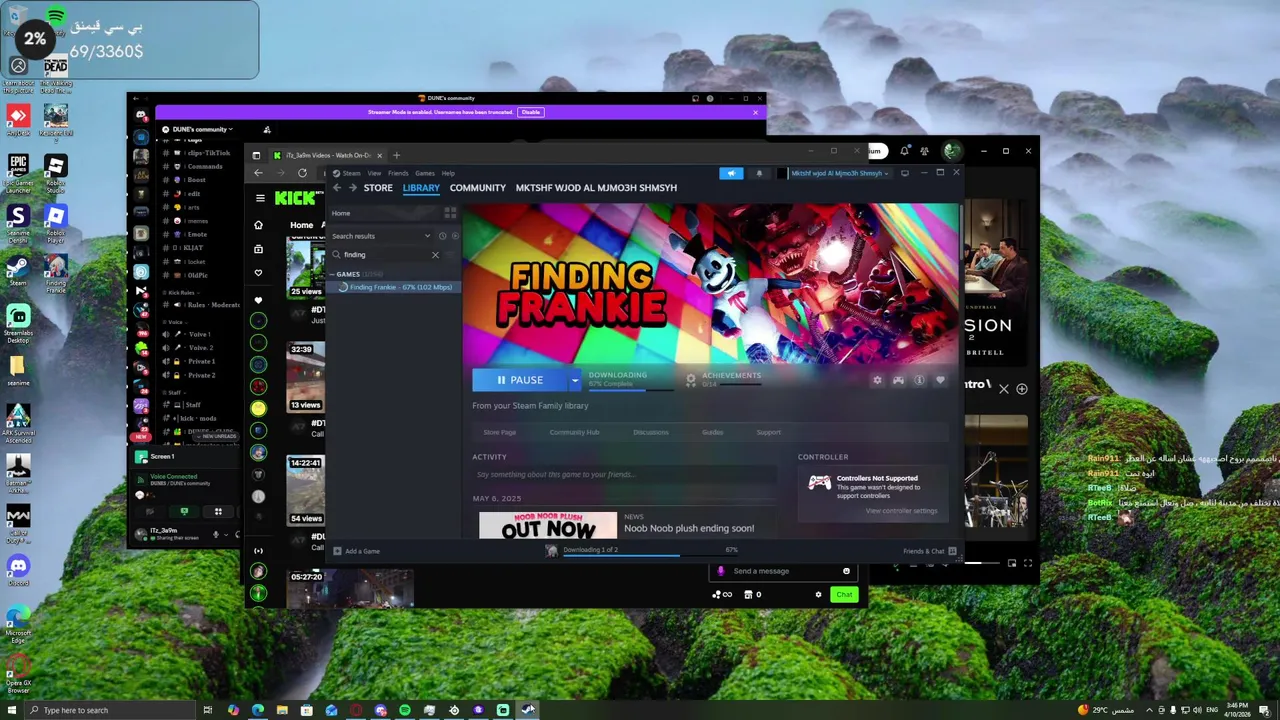Click the library search field containing 'finding'

pyautogui.click(x=385, y=255)
